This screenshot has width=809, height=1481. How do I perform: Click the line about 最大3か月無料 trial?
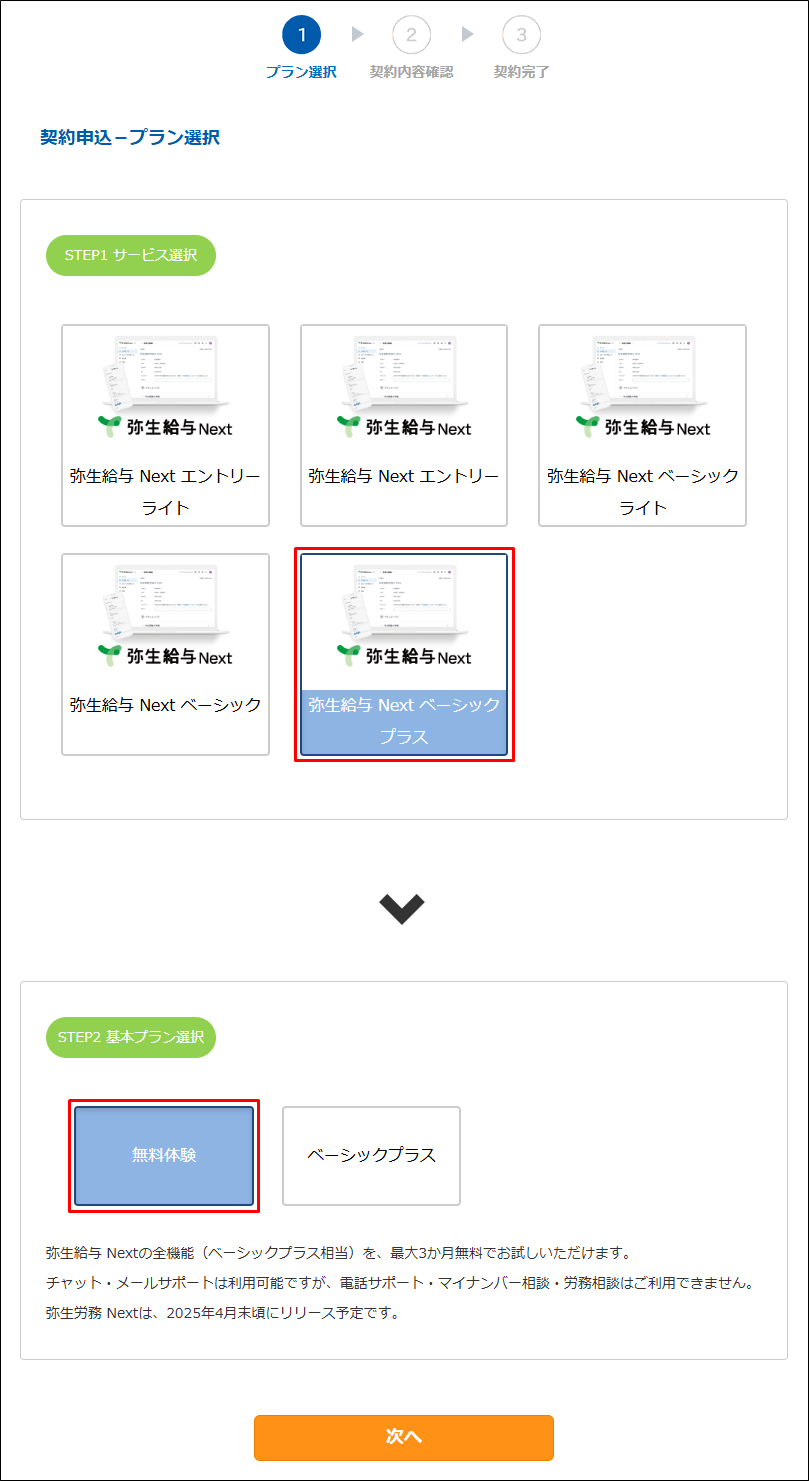tap(339, 1253)
